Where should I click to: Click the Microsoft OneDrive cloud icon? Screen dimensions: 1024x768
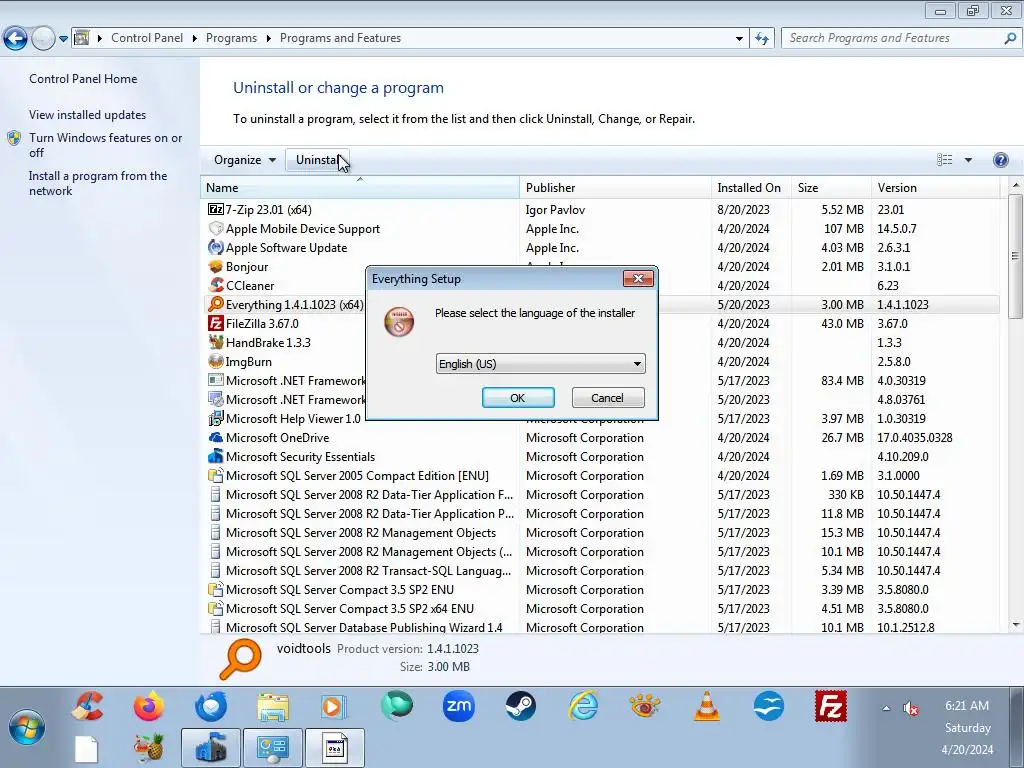tap(216, 438)
